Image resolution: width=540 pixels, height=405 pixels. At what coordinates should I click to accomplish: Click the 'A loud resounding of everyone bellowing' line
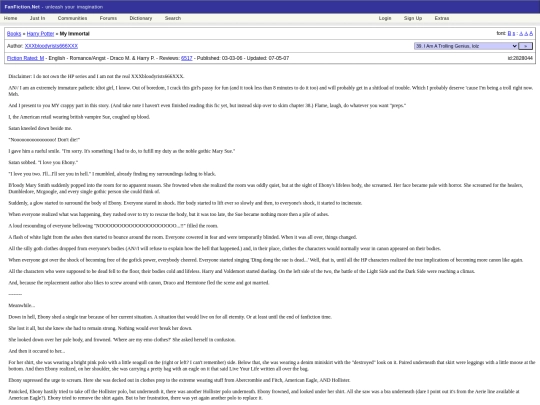(x=113, y=226)
